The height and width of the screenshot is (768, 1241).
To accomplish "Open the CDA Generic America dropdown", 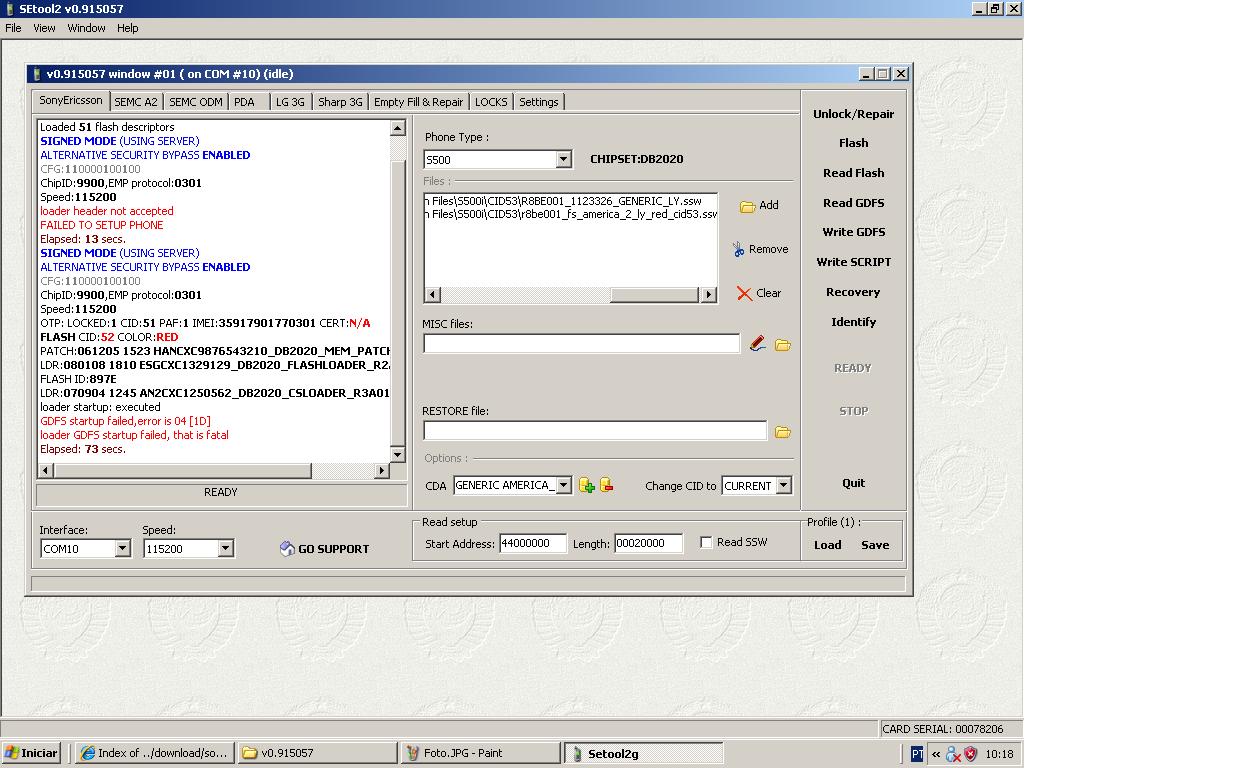I will tap(563, 485).
